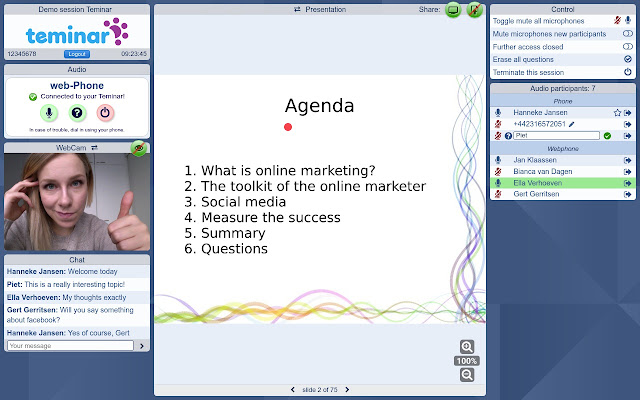Toggle the WebCam visibility eye icon

(x=139, y=148)
